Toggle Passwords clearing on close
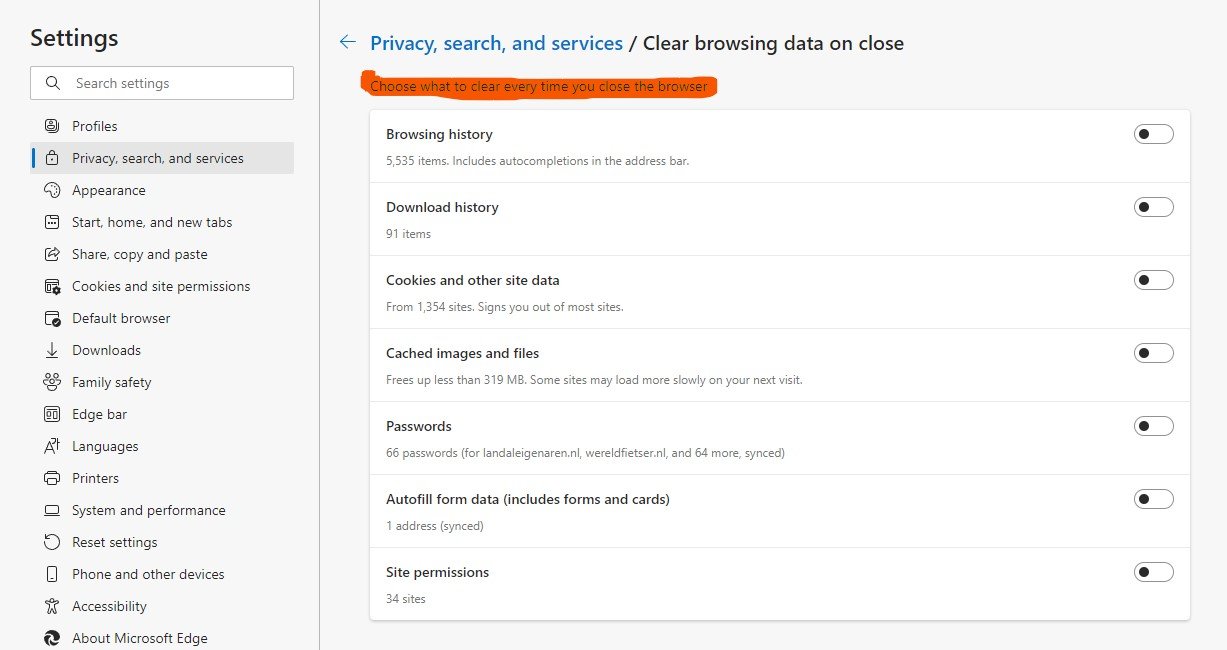 [1153, 426]
